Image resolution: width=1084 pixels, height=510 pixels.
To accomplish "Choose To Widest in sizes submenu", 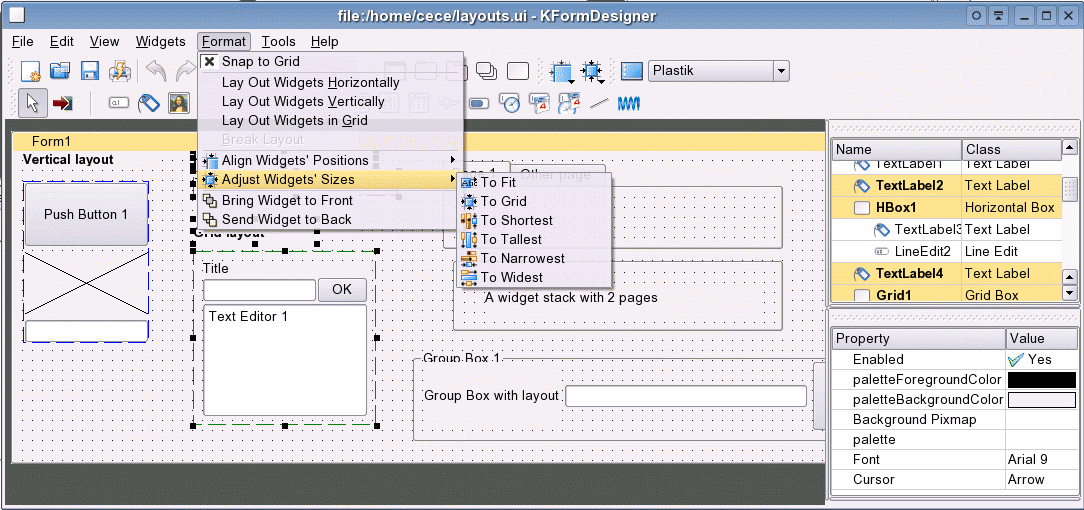I will coord(511,277).
